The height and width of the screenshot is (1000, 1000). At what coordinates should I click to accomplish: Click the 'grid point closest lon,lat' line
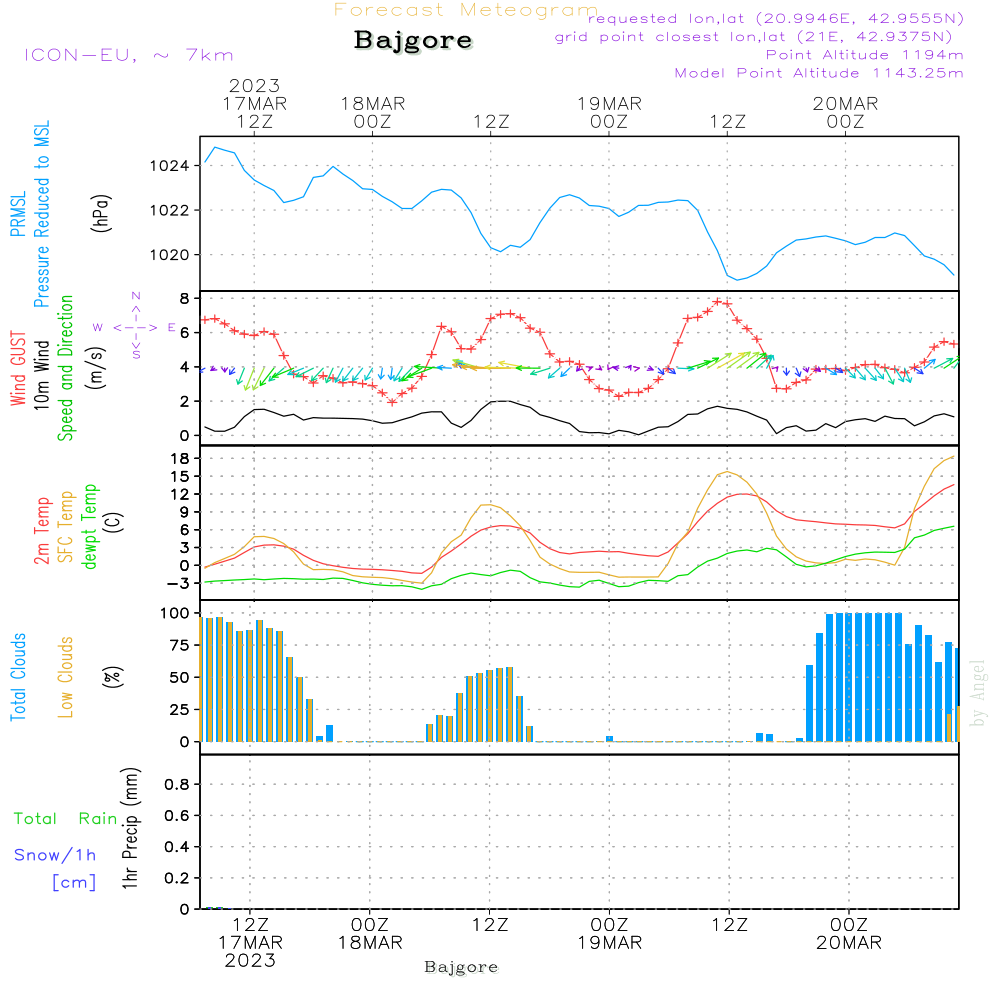point(753,37)
